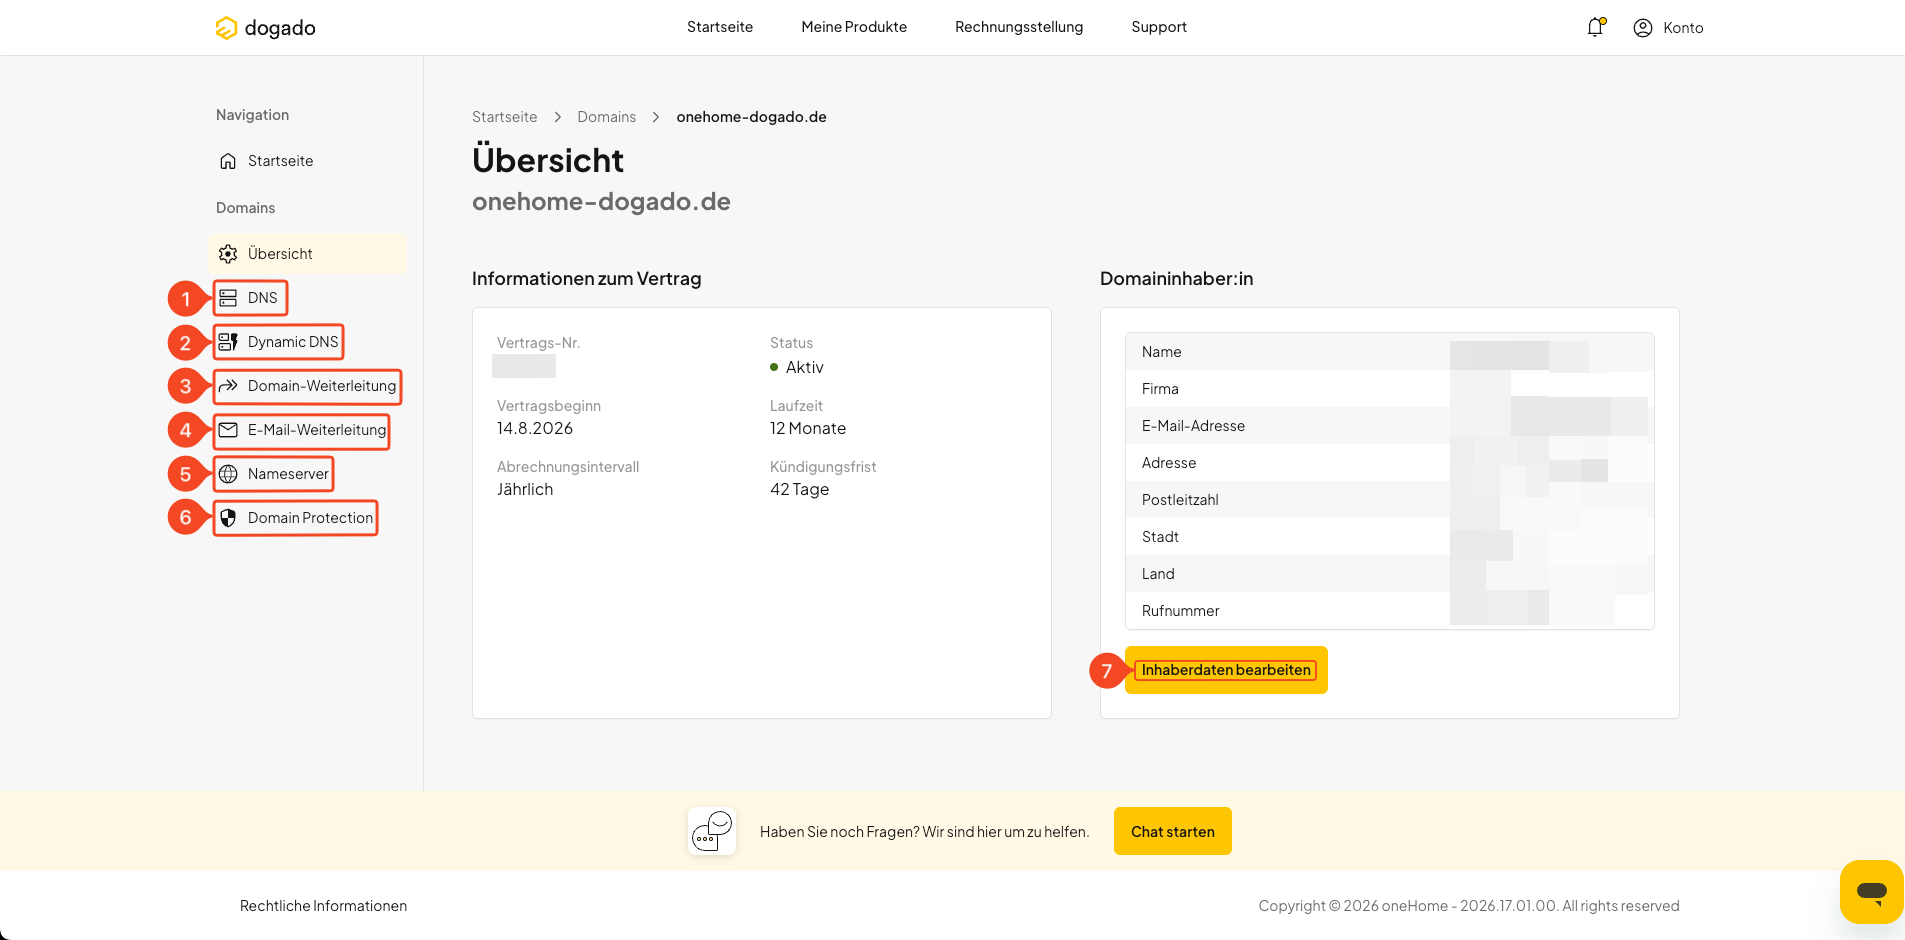Open Startseite in the top menu

(720, 27)
